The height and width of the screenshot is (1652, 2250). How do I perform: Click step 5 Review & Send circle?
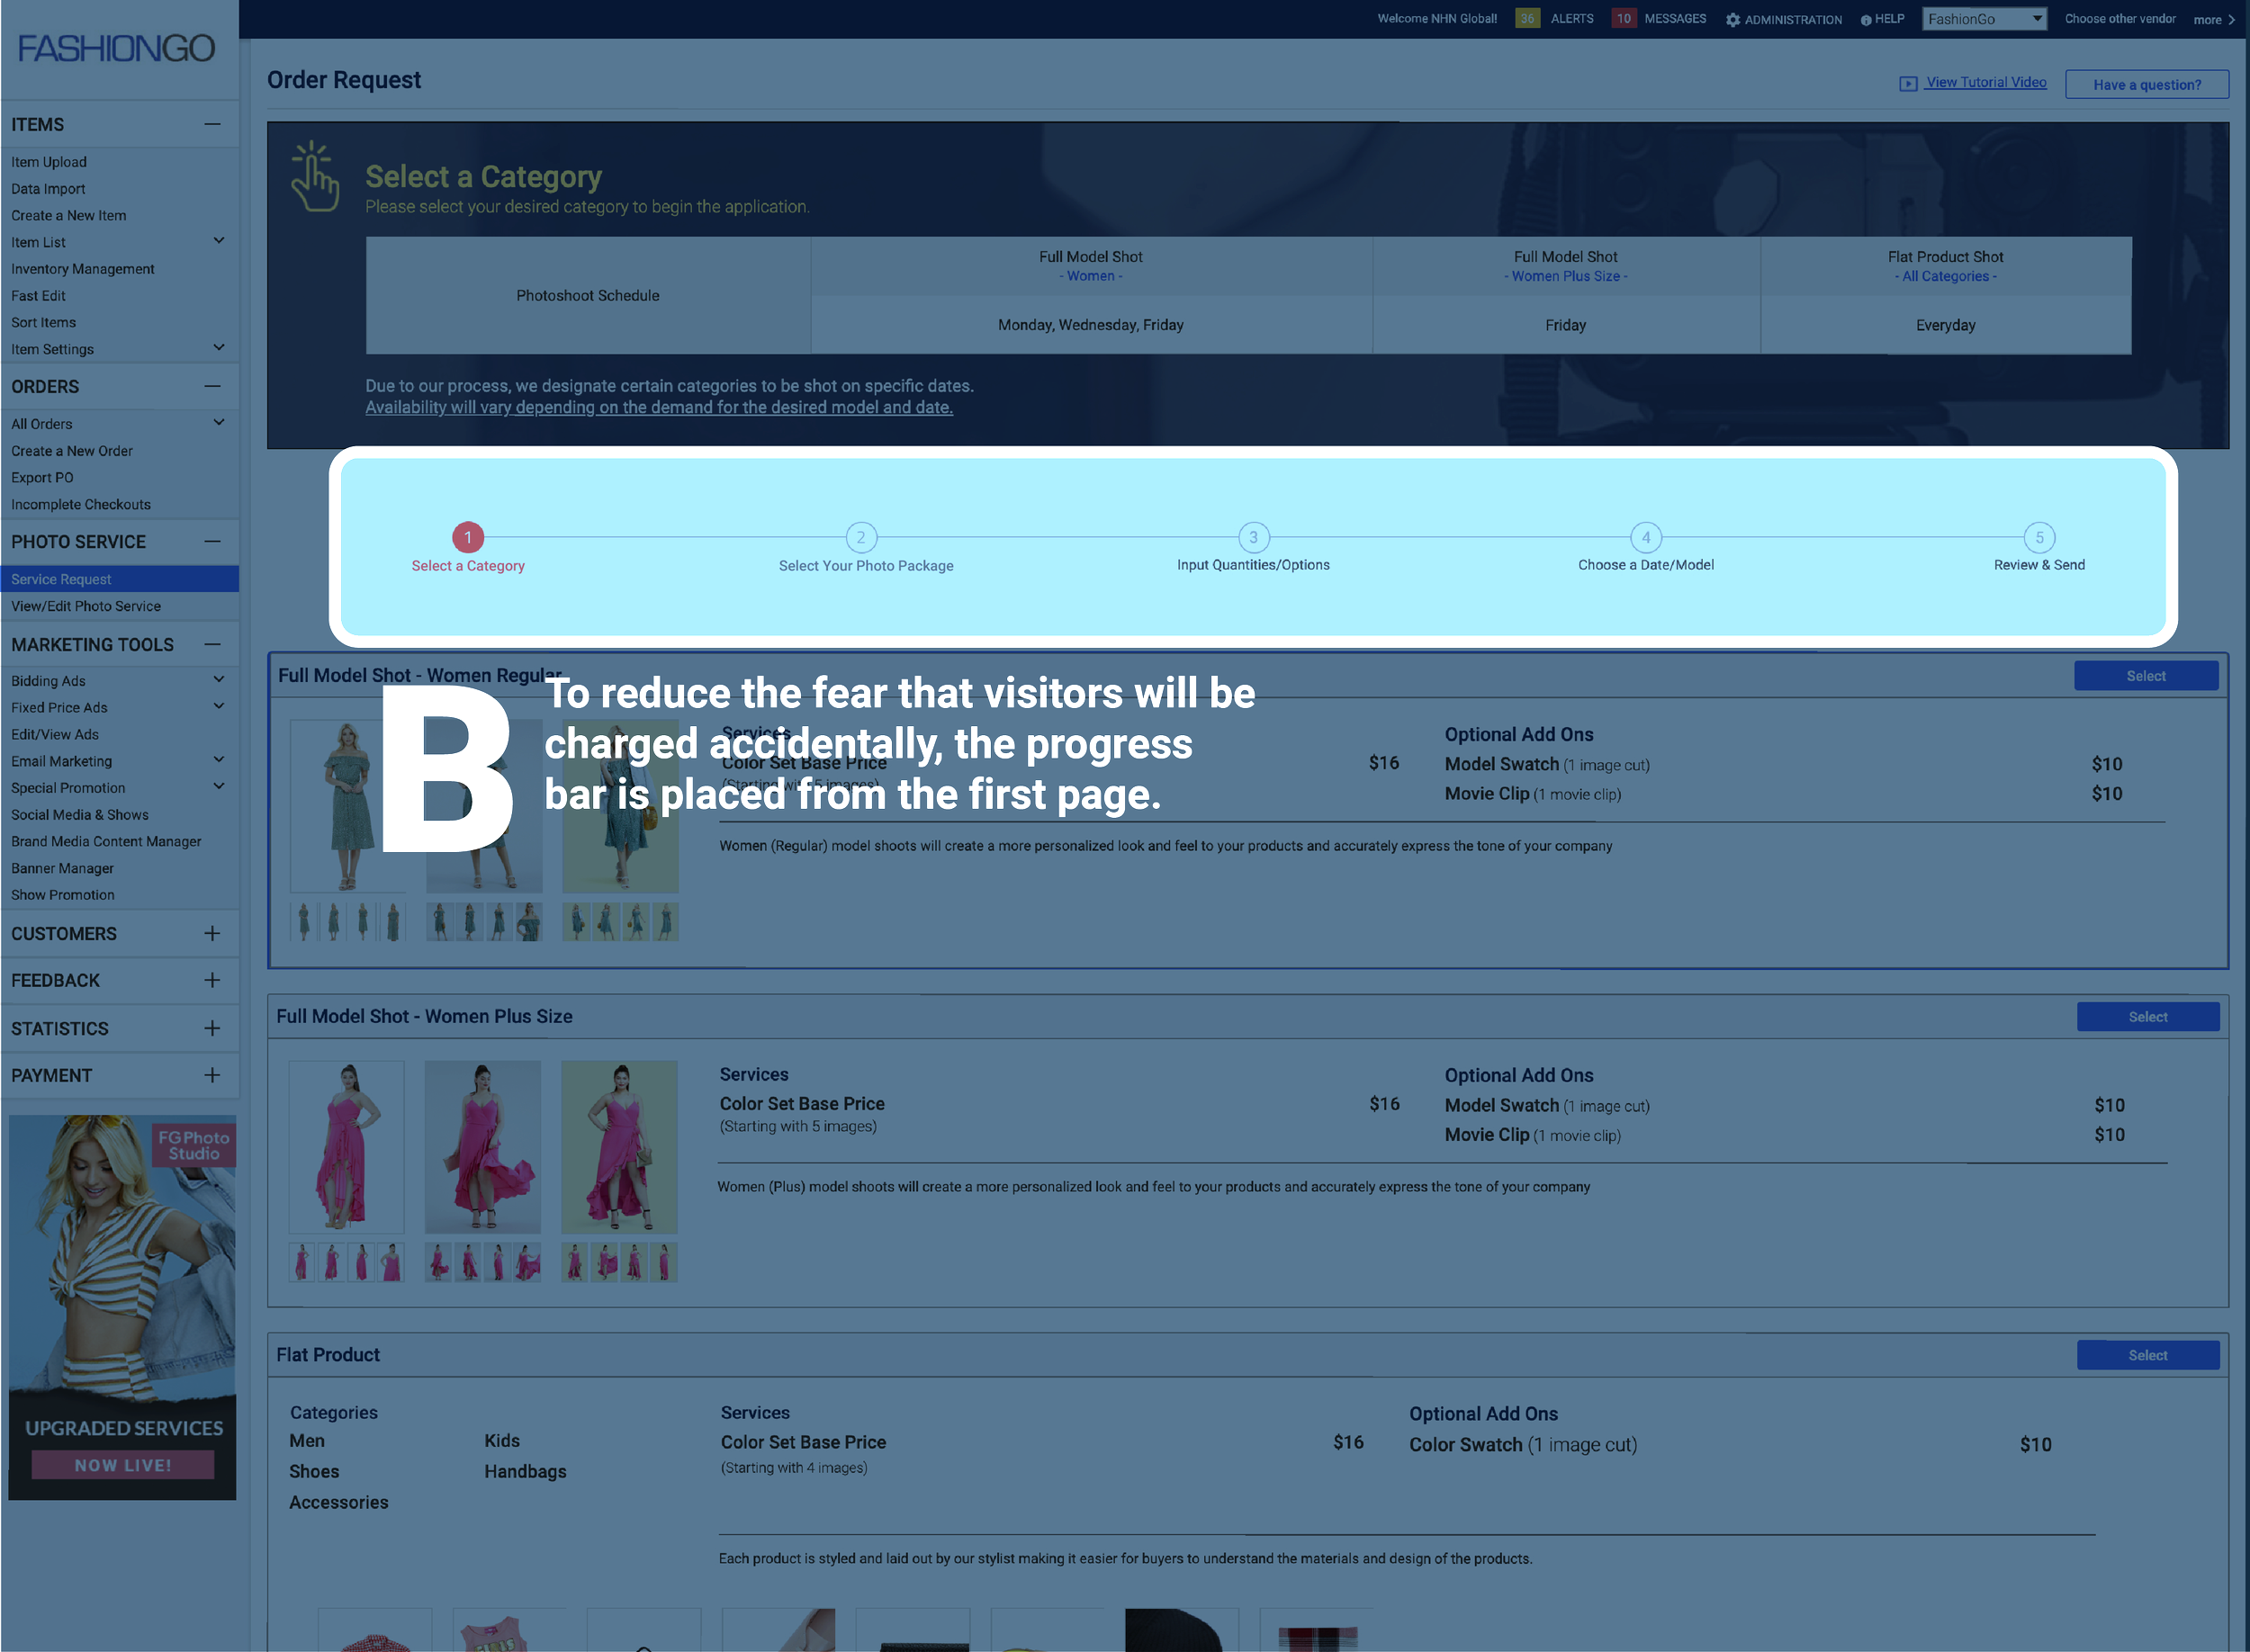(x=2039, y=537)
